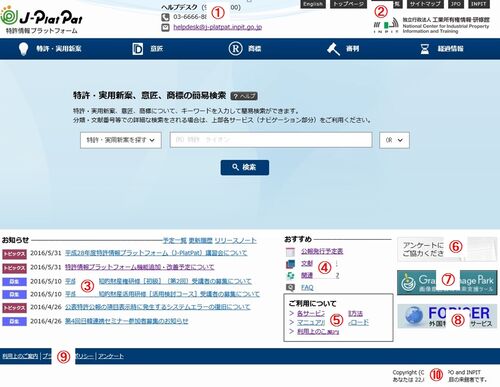Image resolution: width=500 pixels, height=387 pixels.
Task: Click the green recycle-style icon under おすすめ
Action: click(x=290, y=276)
